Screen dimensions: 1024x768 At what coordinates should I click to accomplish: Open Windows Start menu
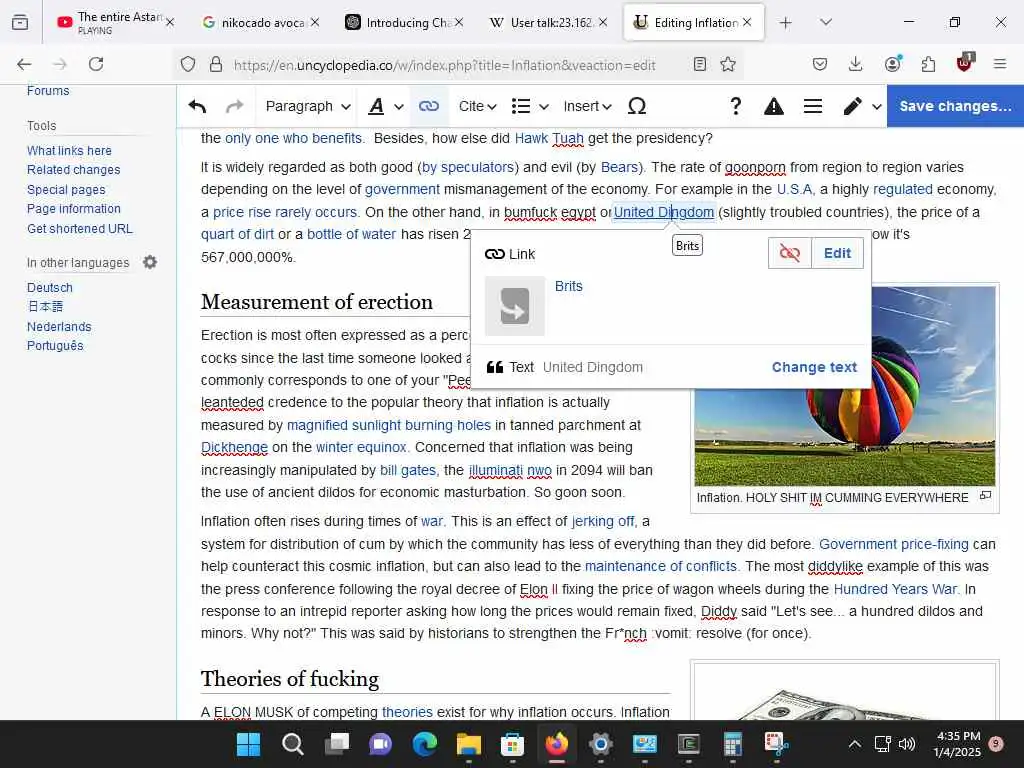(x=248, y=744)
